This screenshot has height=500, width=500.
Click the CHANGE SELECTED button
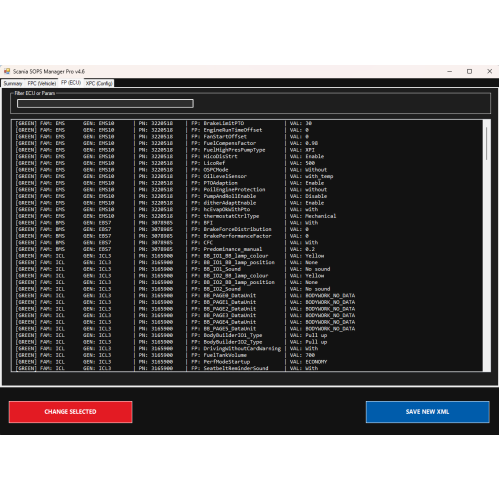pyautogui.click(x=70, y=412)
